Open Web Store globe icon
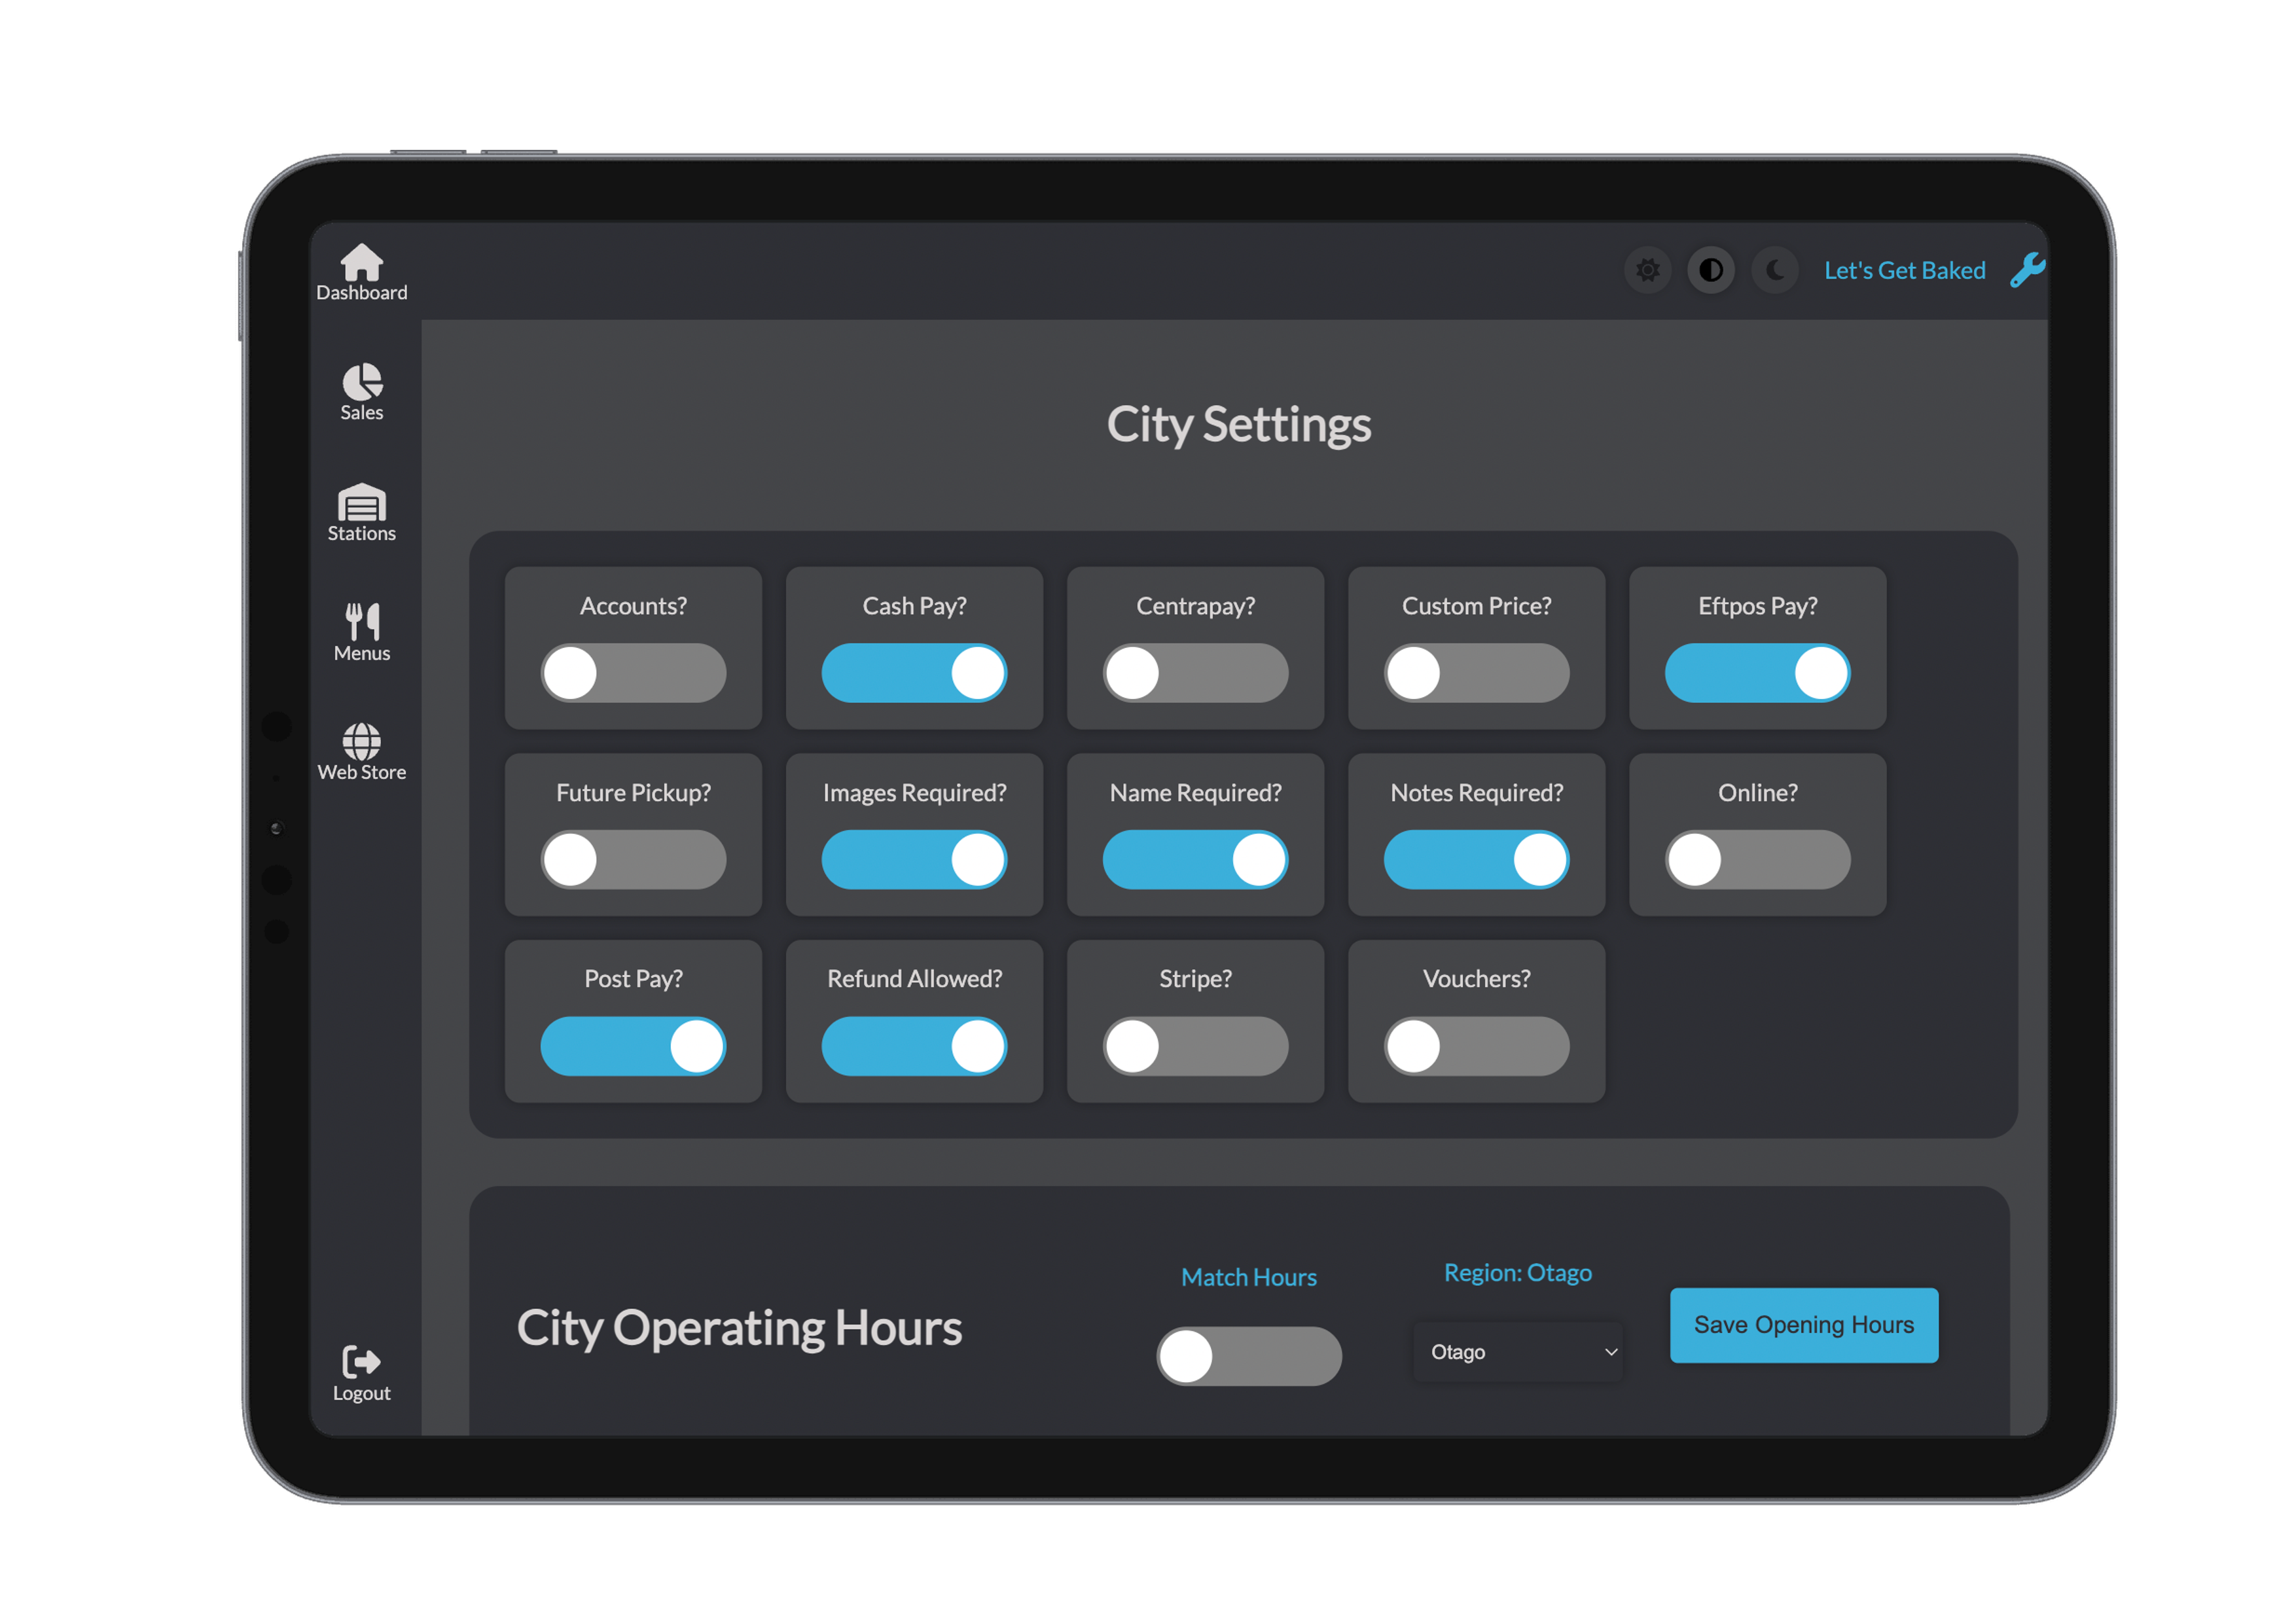The width and height of the screenshot is (2296, 1623). [x=361, y=741]
